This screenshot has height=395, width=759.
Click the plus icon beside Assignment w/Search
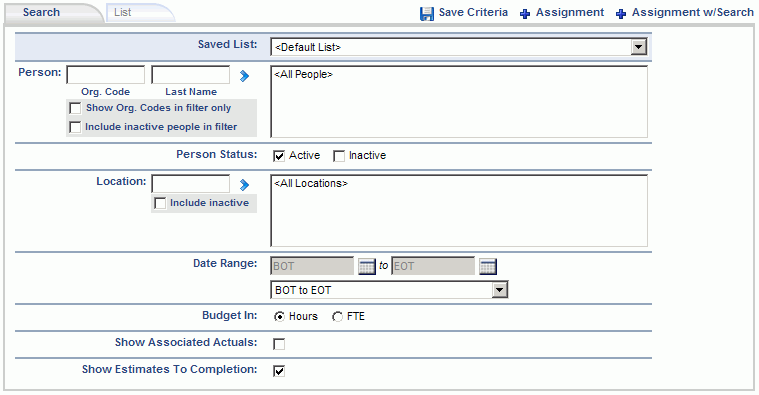[x=621, y=14]
